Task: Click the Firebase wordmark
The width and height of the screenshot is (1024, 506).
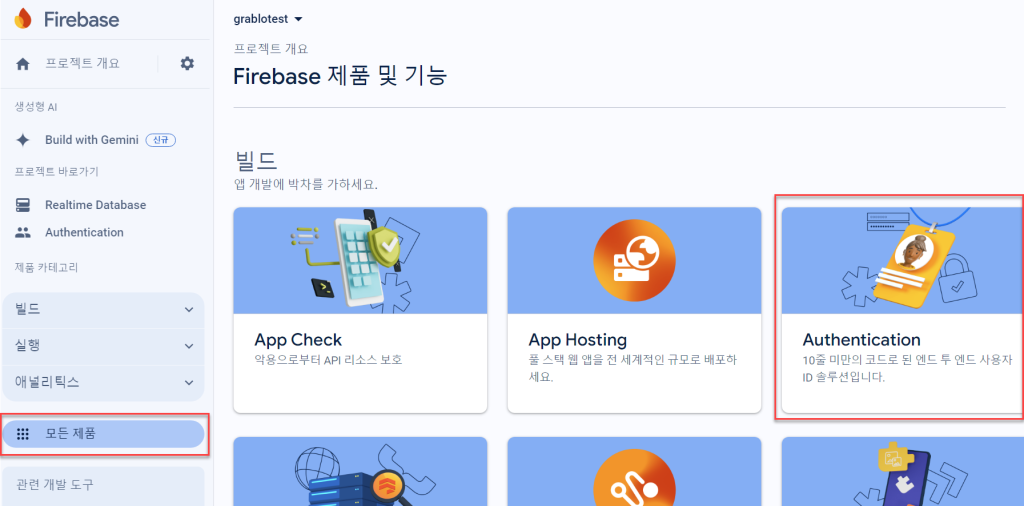Action: point(82,20)
